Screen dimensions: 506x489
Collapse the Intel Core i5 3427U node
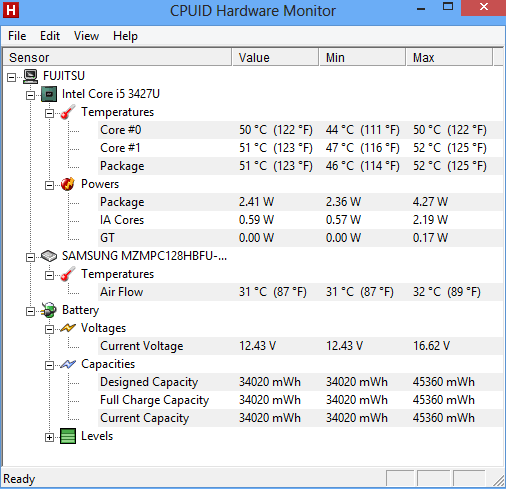point(30,95)
